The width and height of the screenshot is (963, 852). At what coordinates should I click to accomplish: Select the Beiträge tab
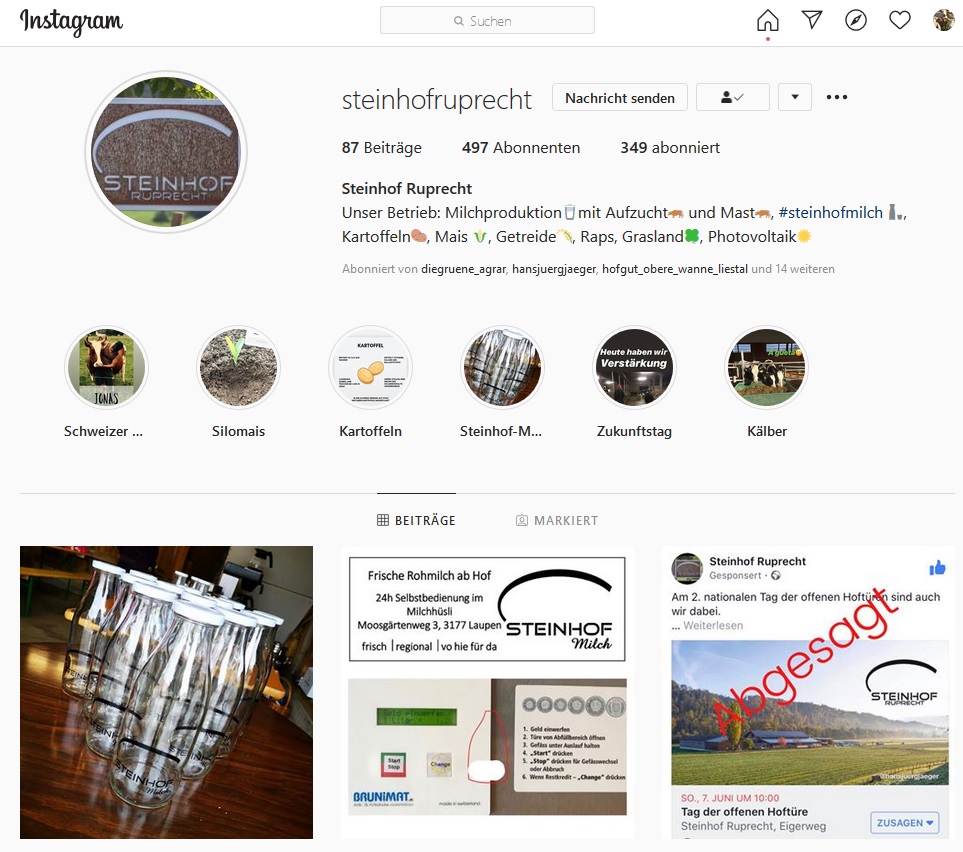tap(416, 520)
